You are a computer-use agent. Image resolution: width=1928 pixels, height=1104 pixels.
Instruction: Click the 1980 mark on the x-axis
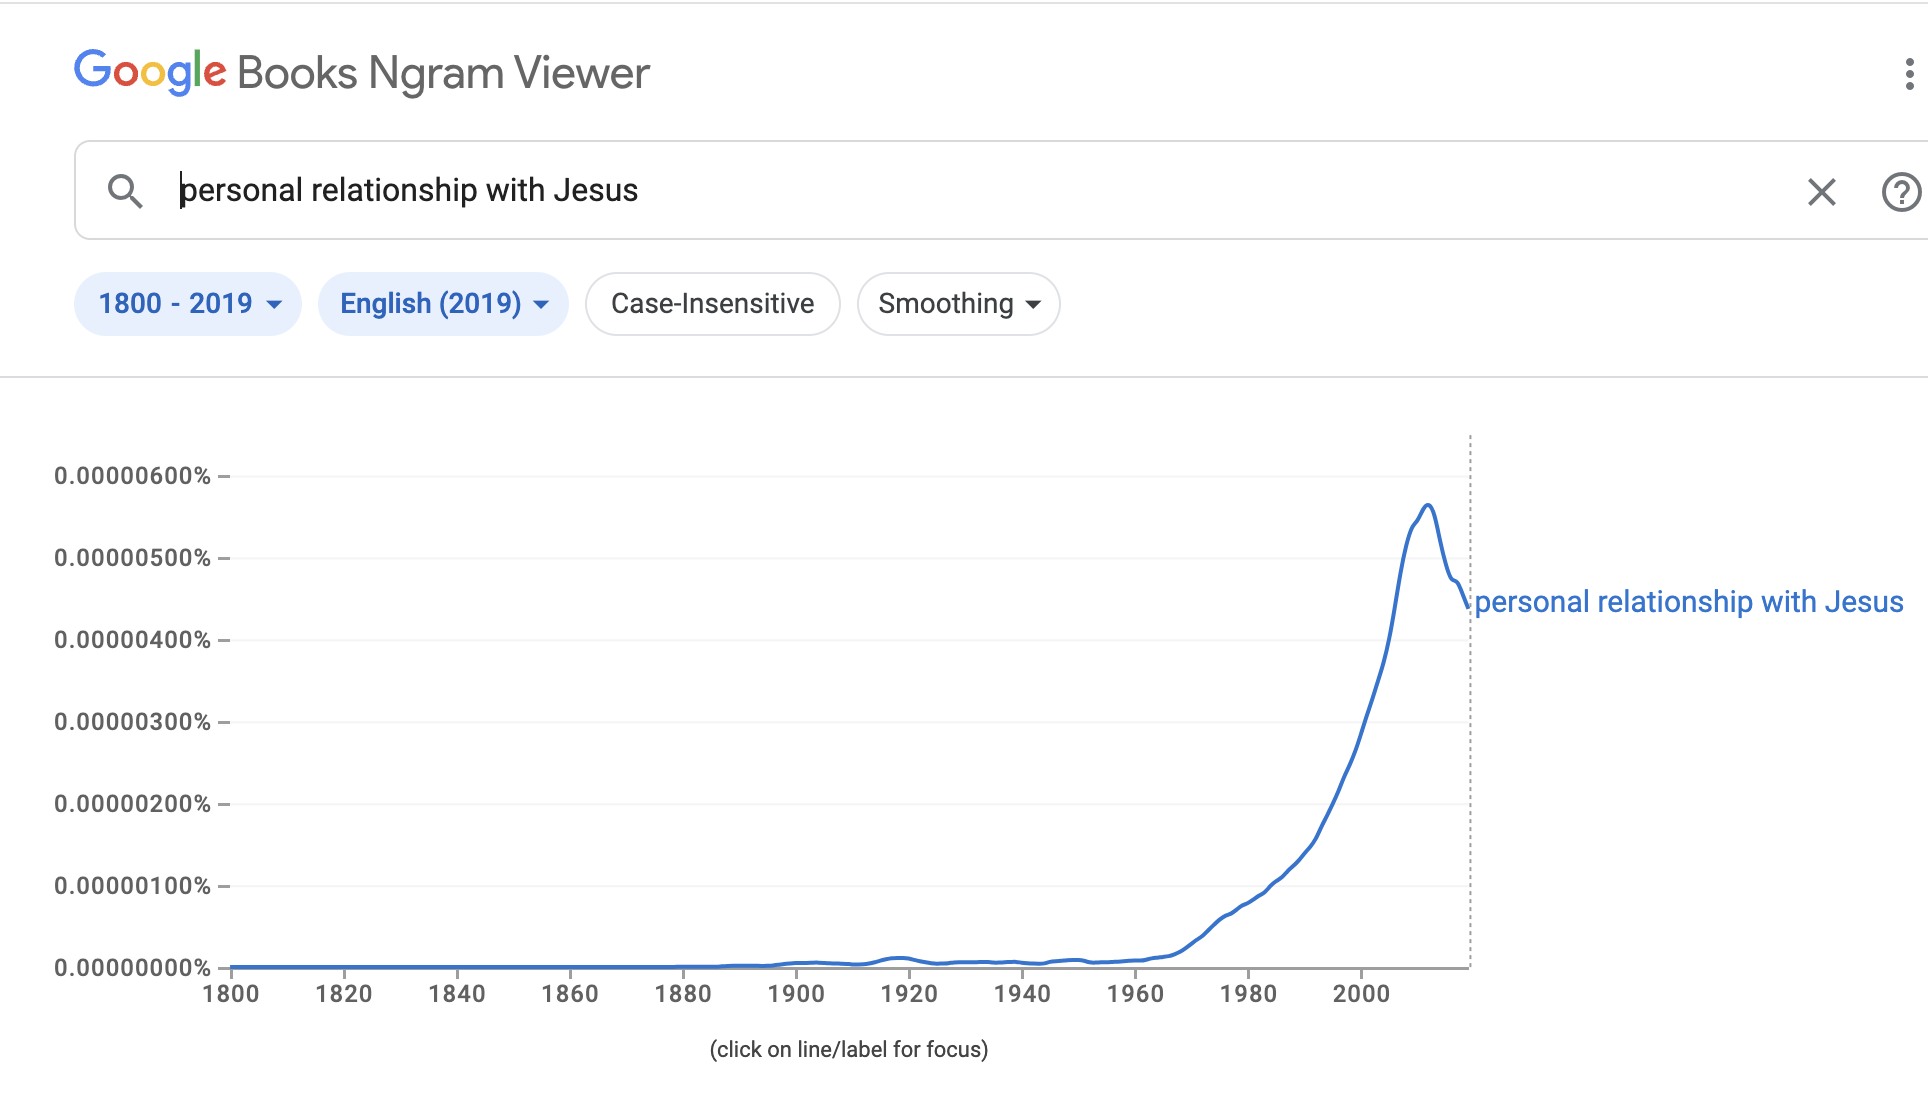click(x=1248, y=993)
